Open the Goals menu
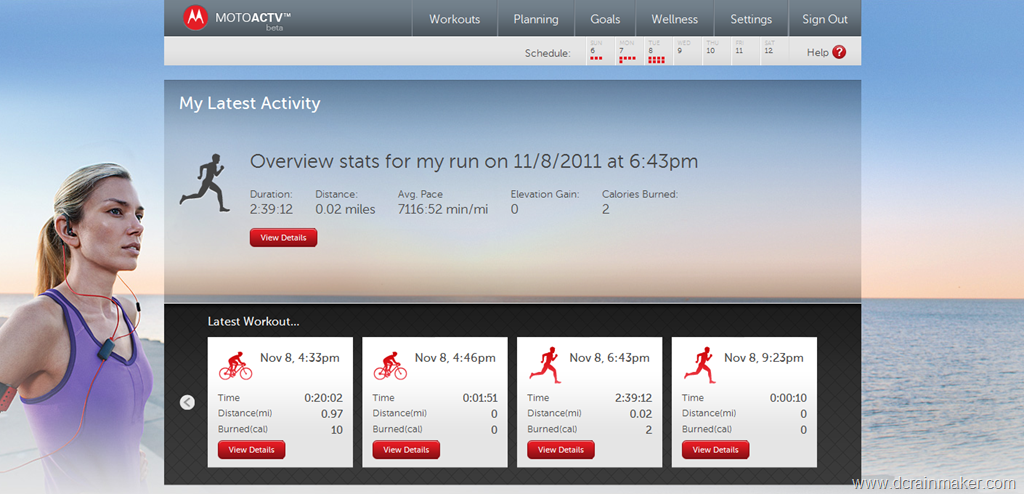The height and width of the screenshot is (494, 1024). [x=605, y=19]
